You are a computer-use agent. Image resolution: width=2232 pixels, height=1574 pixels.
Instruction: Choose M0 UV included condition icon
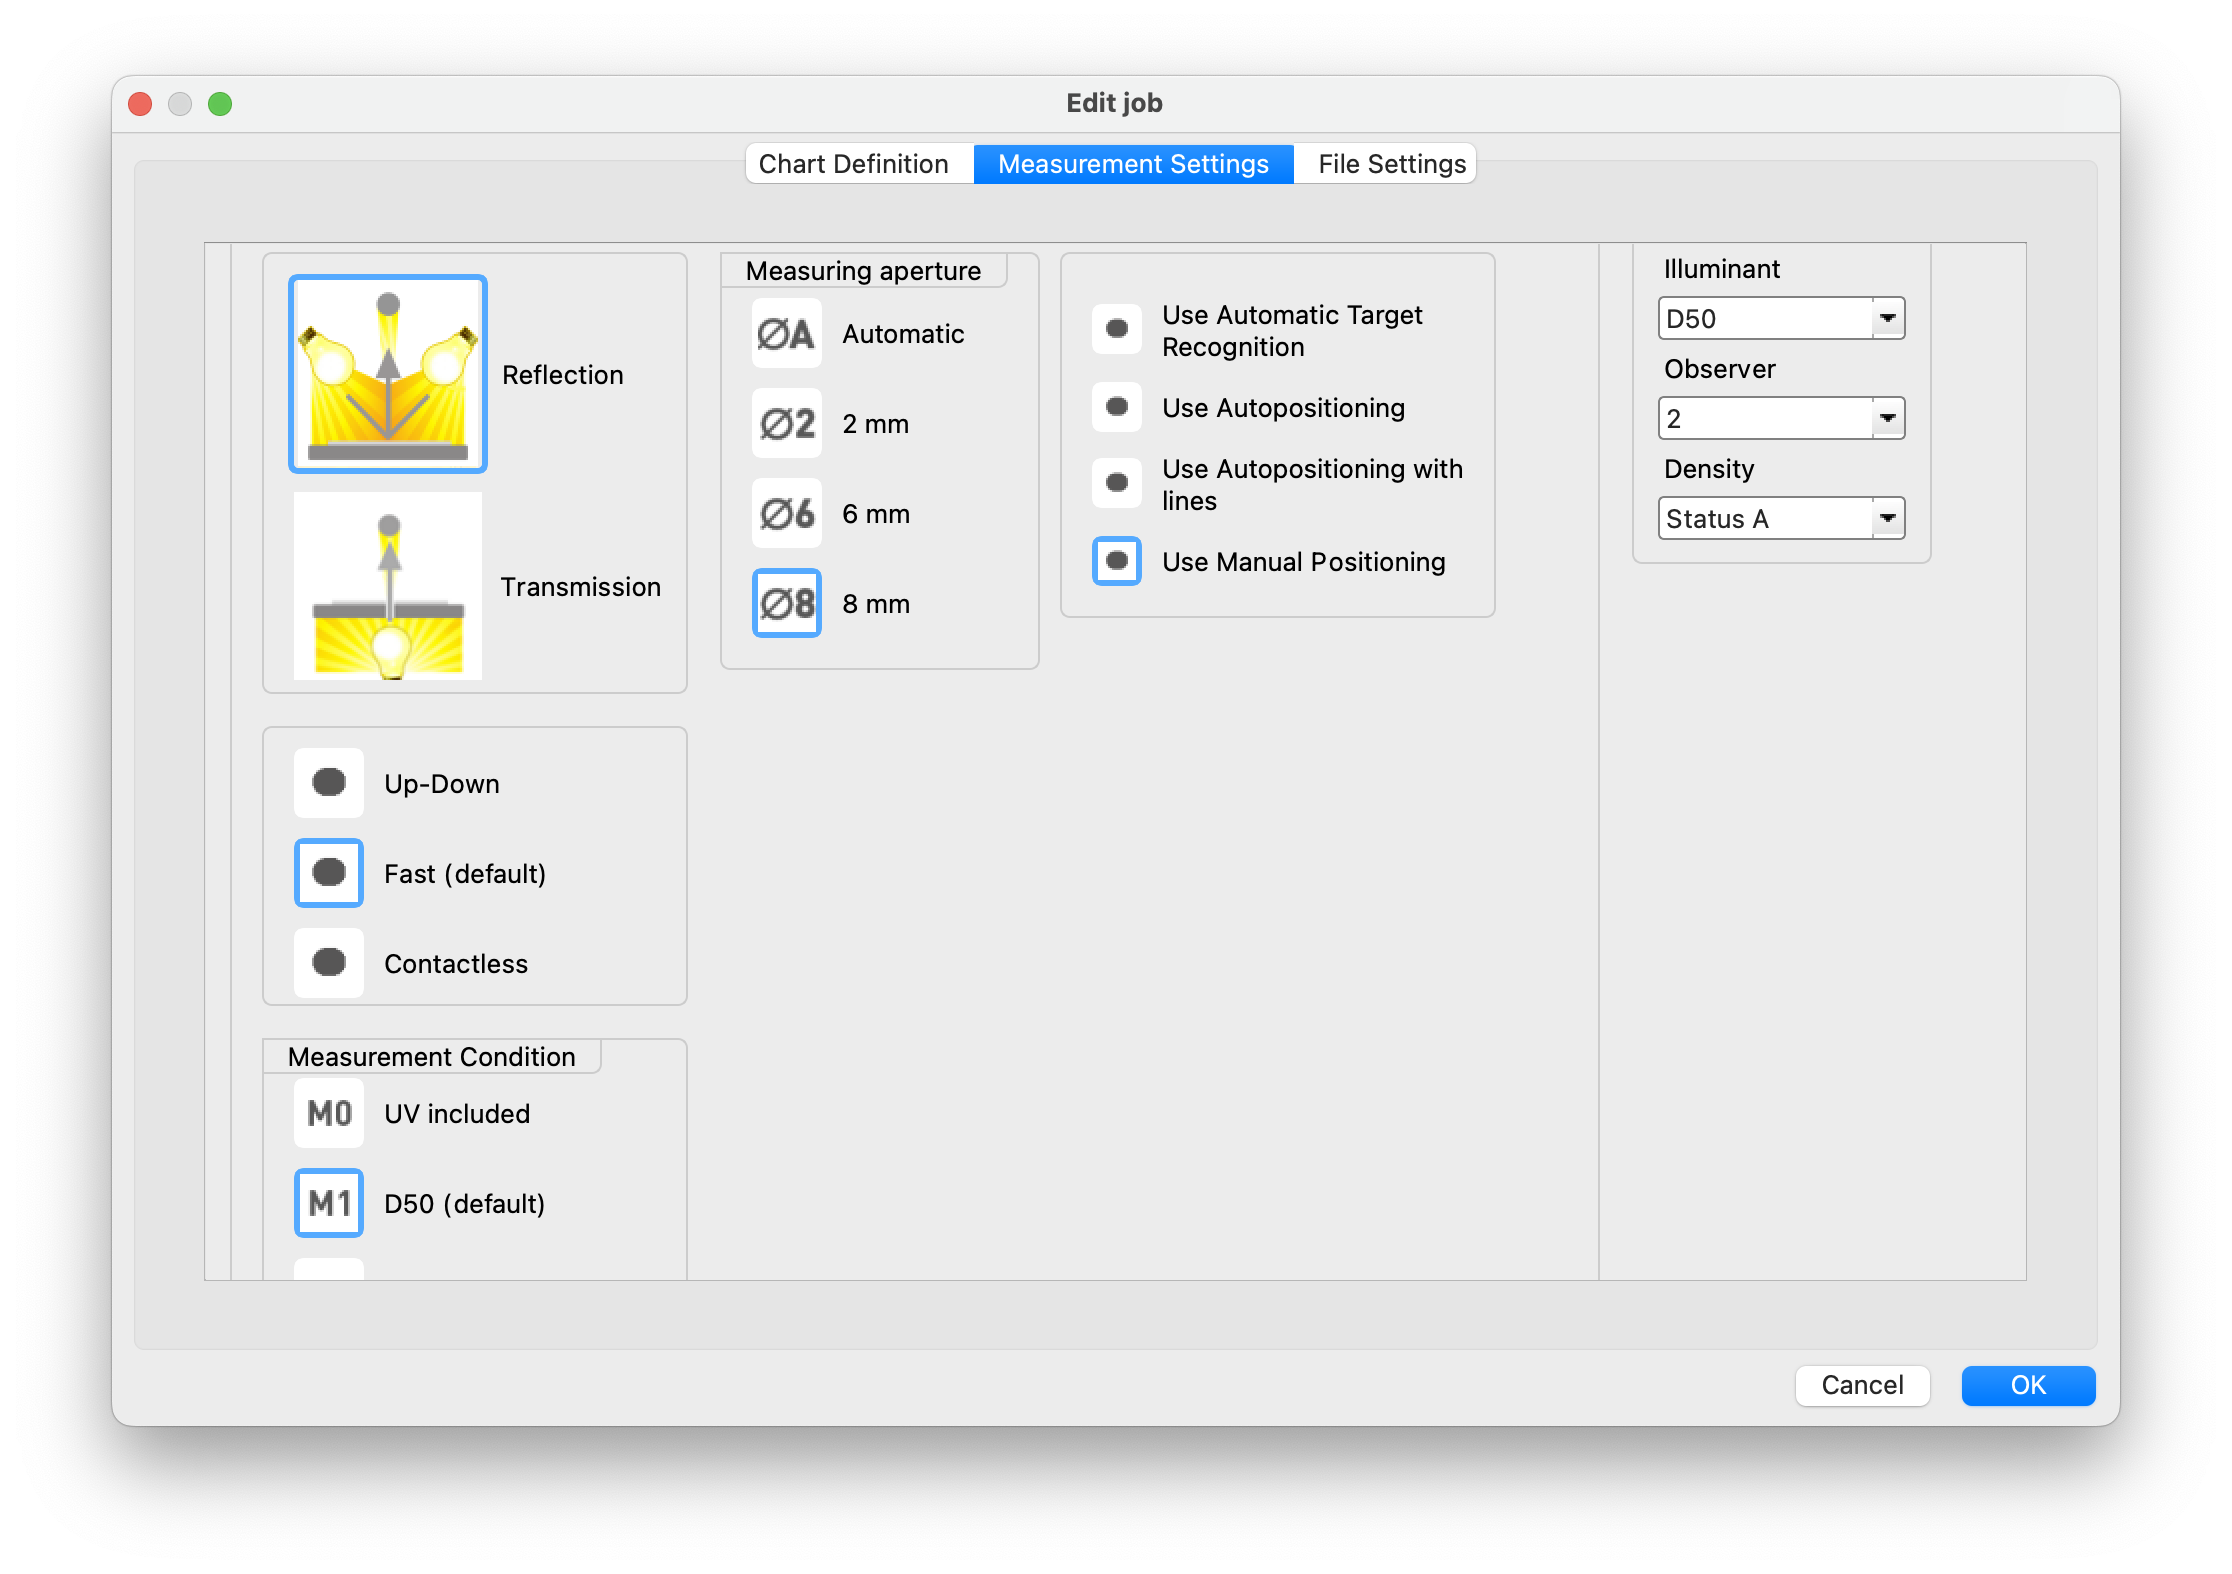coord(329,1114)
